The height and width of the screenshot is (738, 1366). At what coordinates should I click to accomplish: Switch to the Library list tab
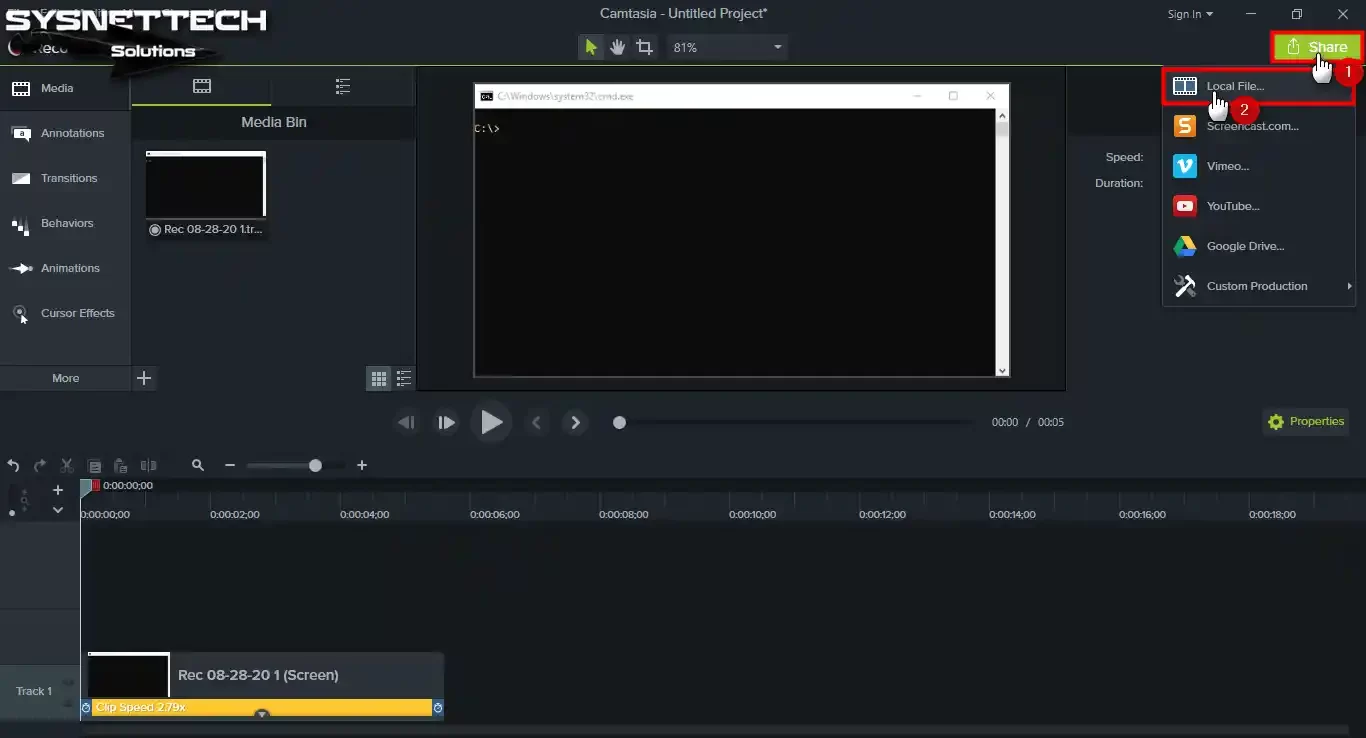point(343,86)
